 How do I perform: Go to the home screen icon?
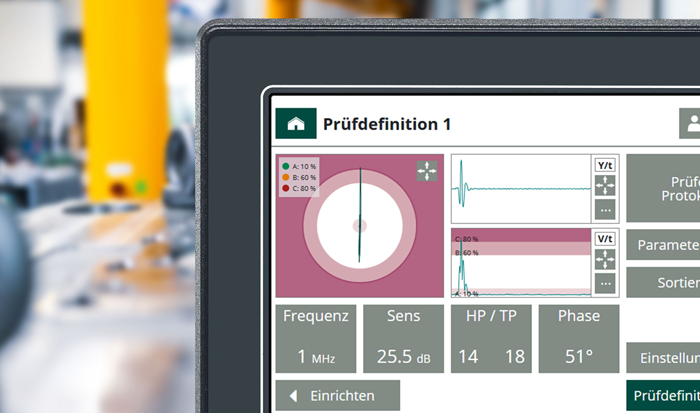coord(296,123)
